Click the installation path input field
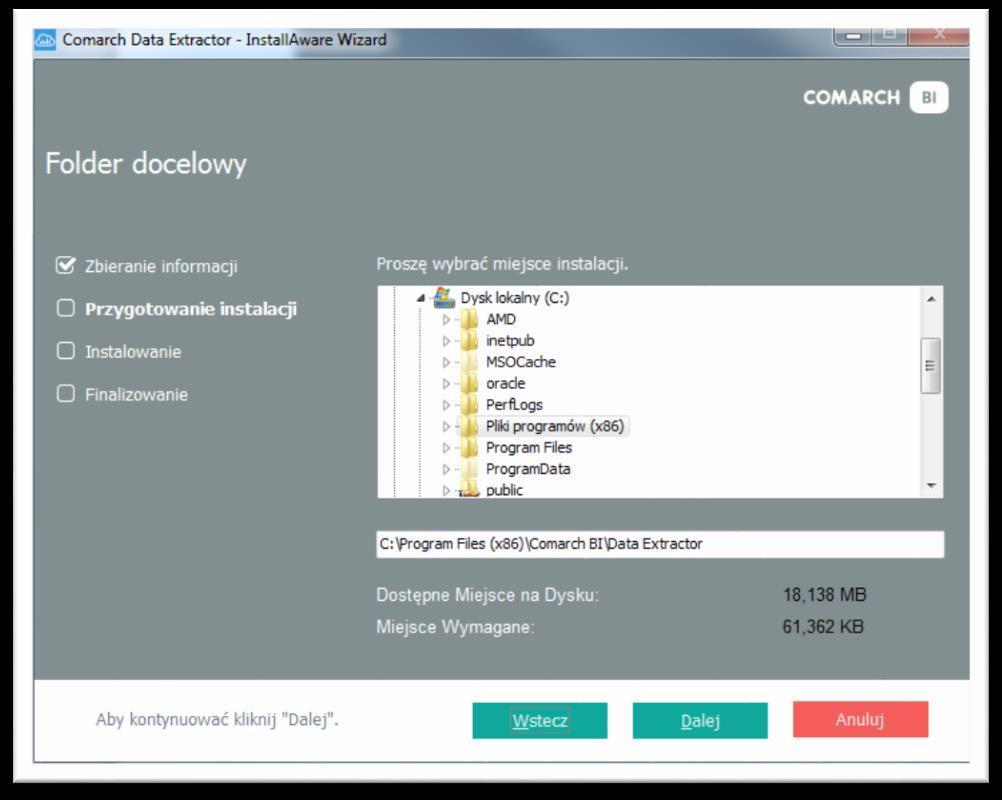 [660, 544]
